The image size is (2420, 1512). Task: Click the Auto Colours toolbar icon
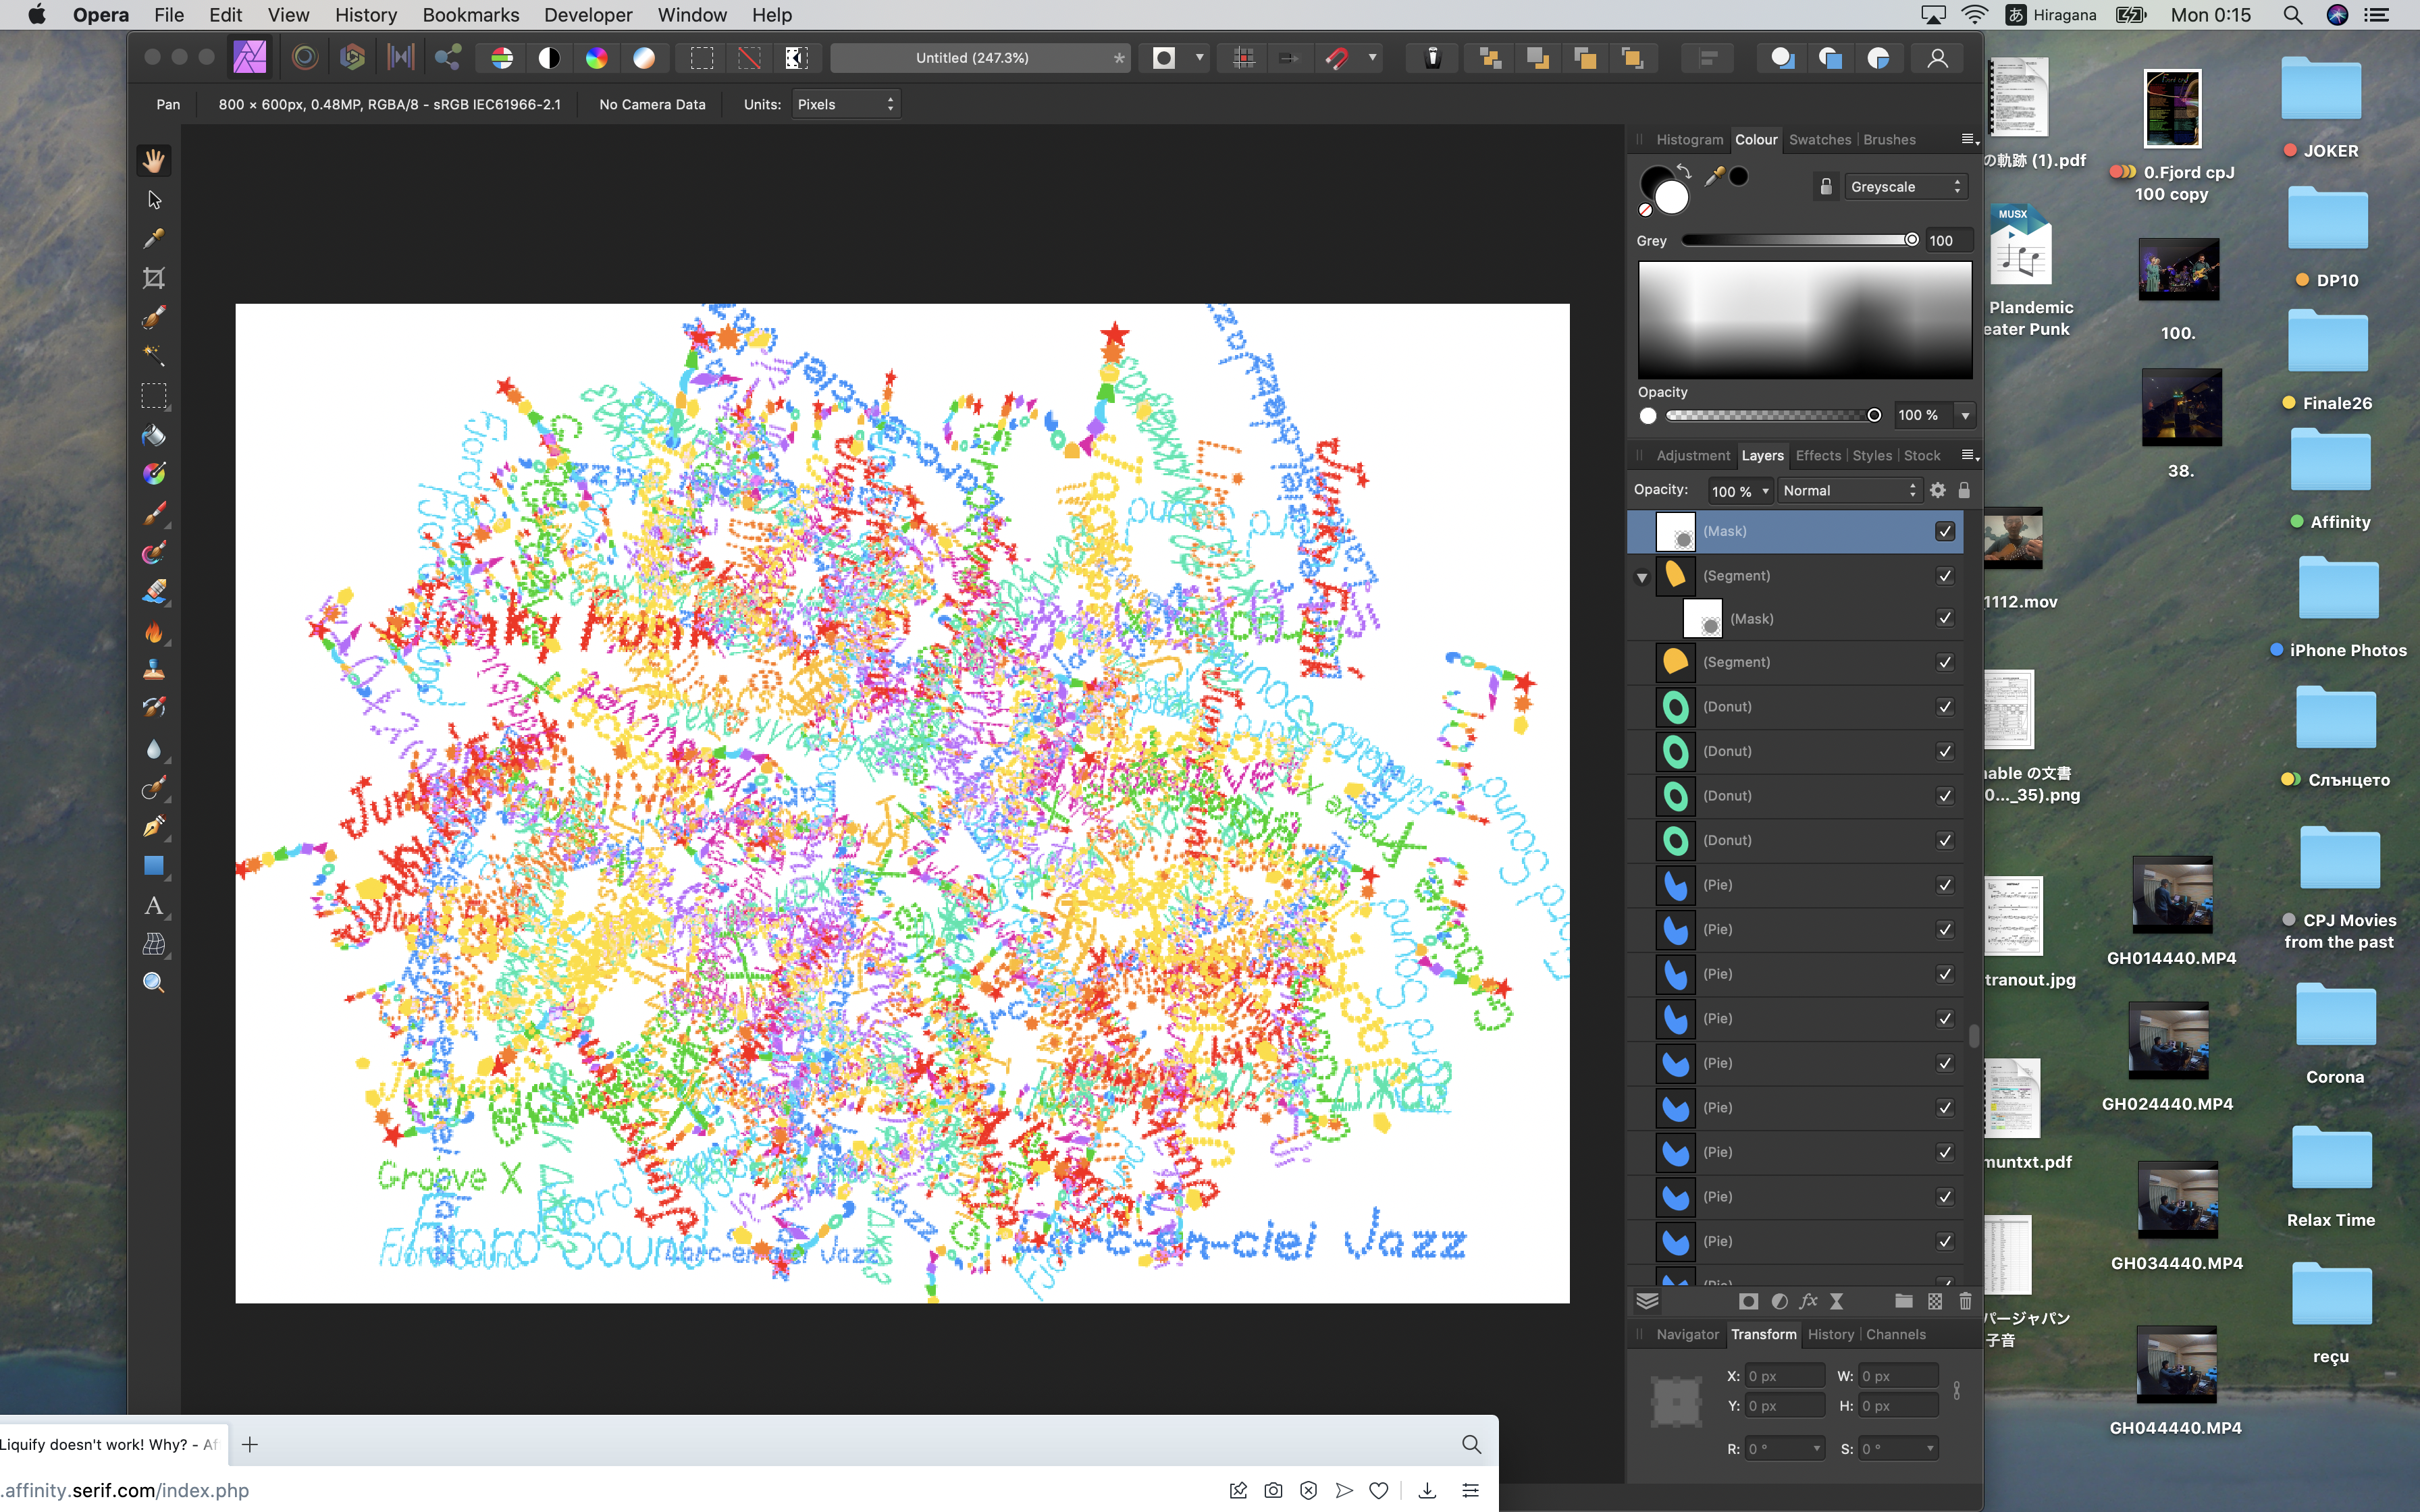coord(596,58)
